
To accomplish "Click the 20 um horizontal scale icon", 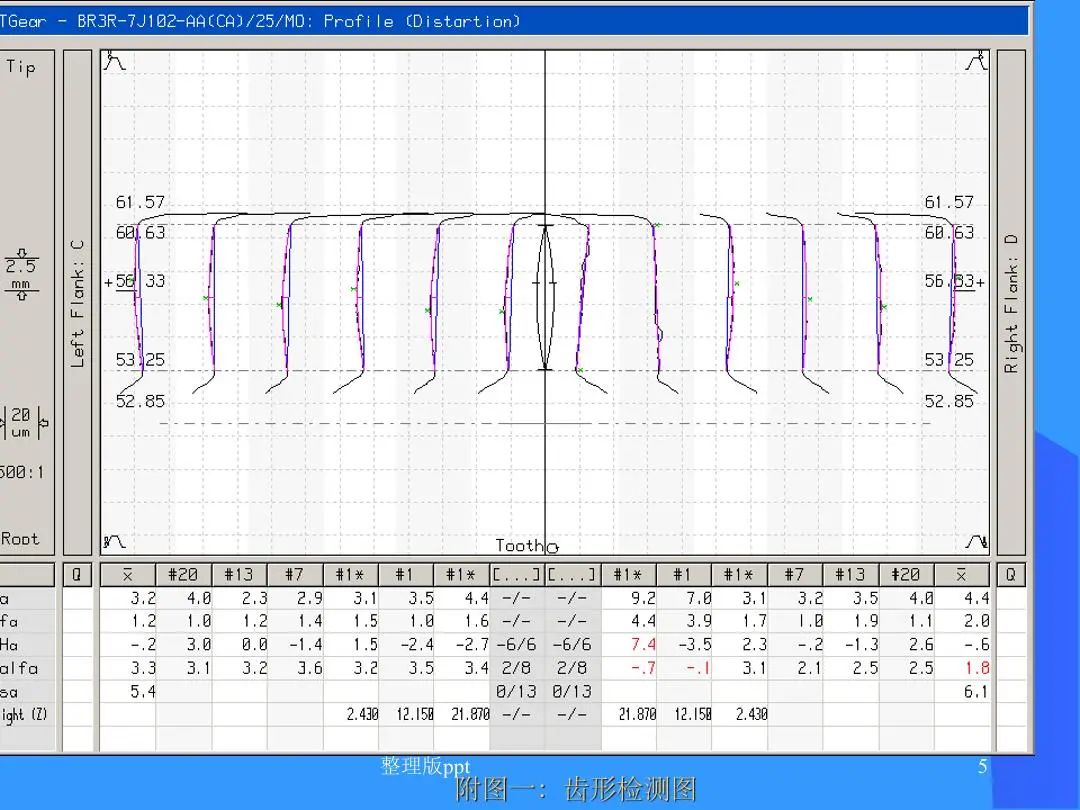I will click(x=21, y=422).
